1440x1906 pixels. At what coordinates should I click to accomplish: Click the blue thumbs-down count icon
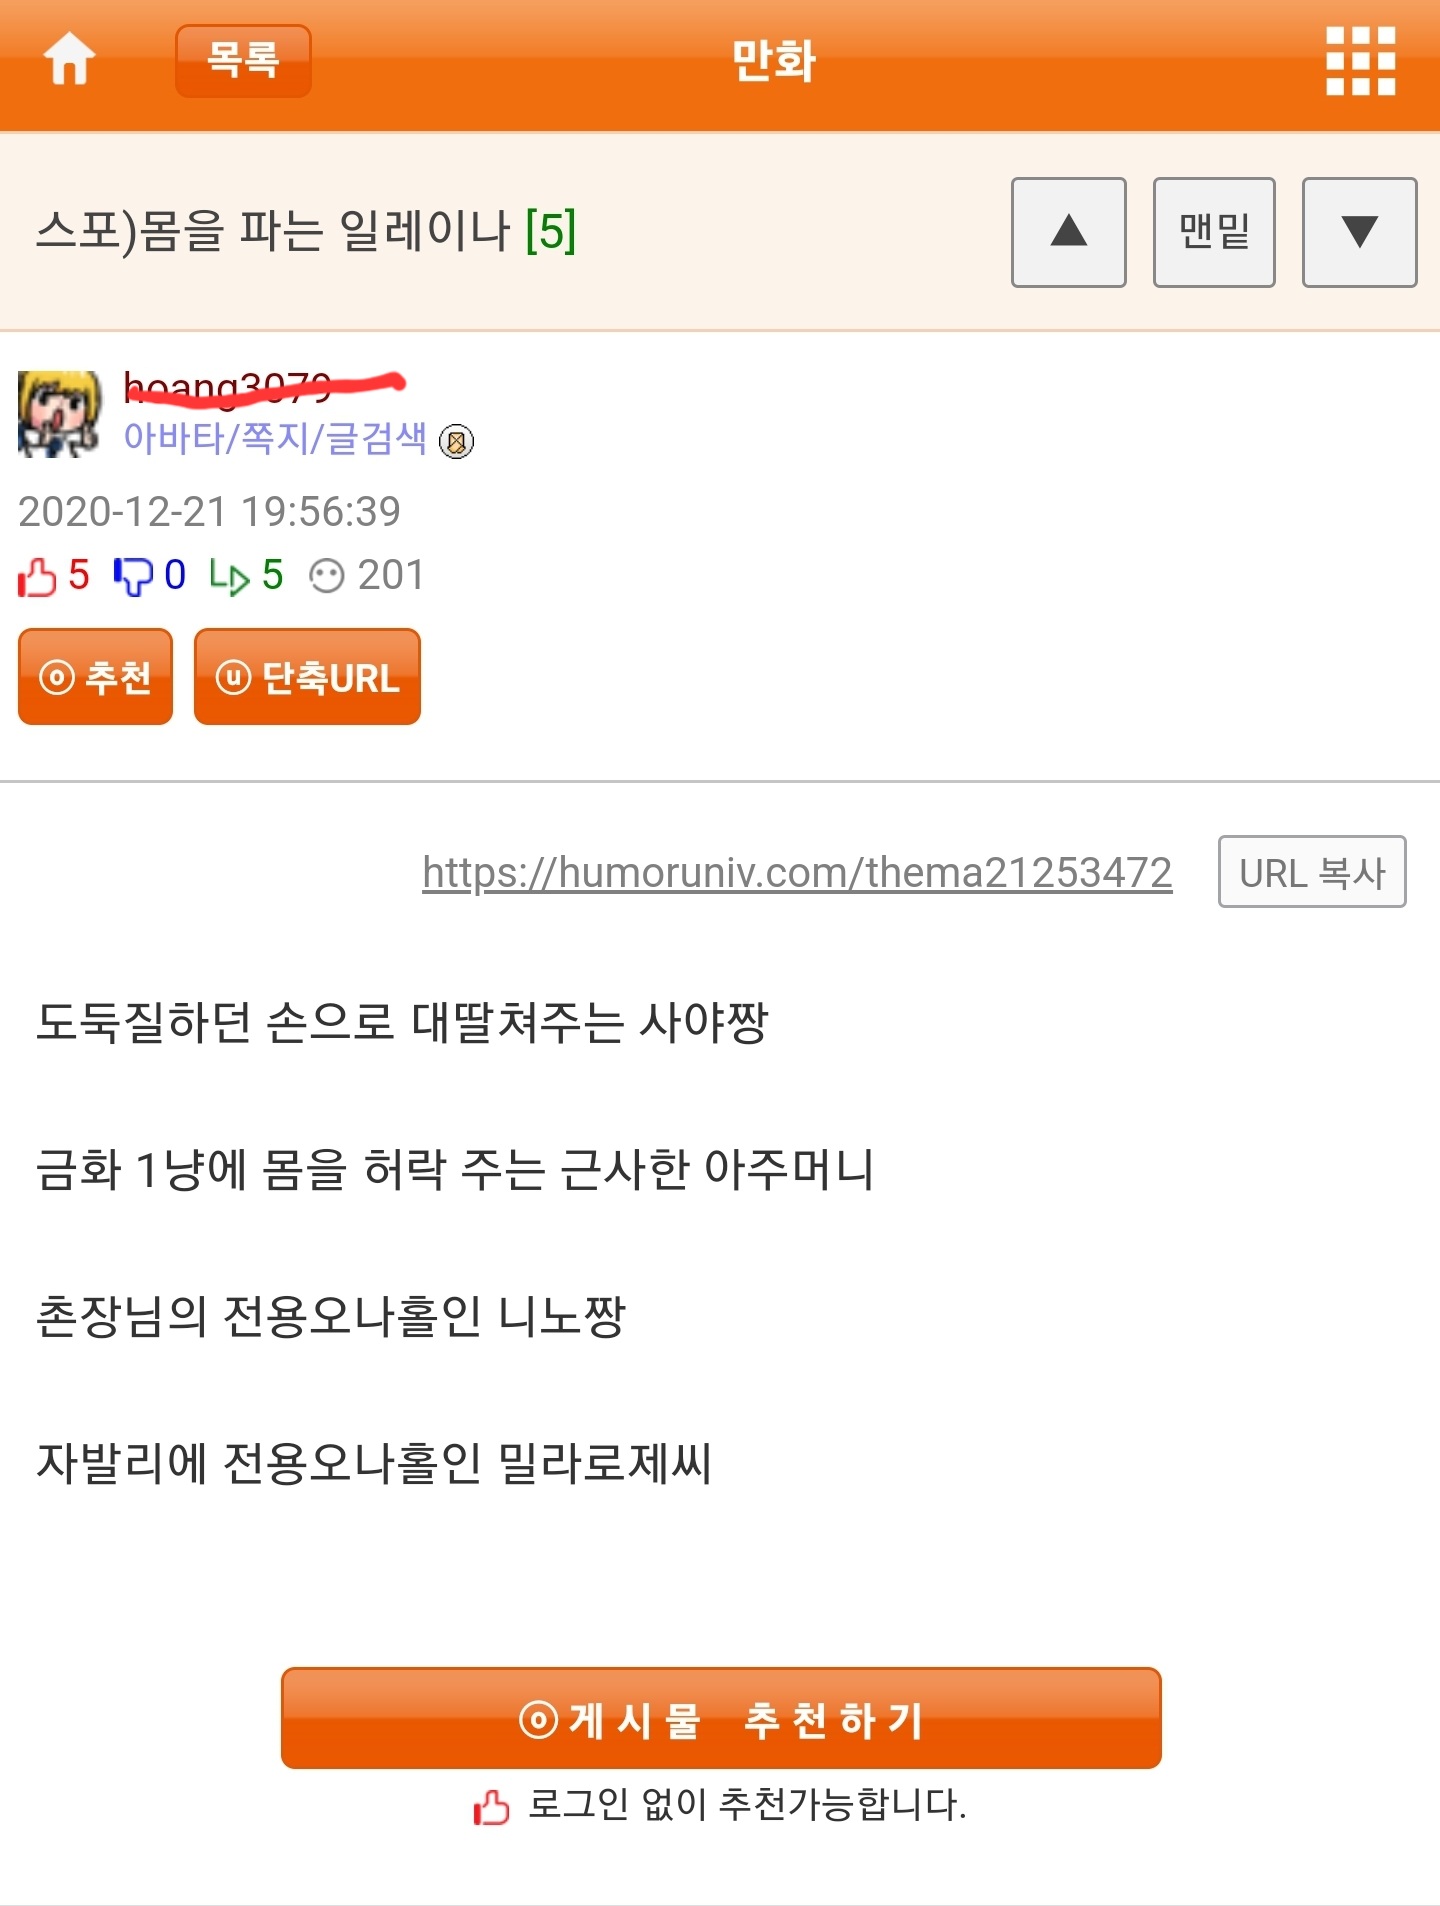pyautogui.click(x=132, y=576)
